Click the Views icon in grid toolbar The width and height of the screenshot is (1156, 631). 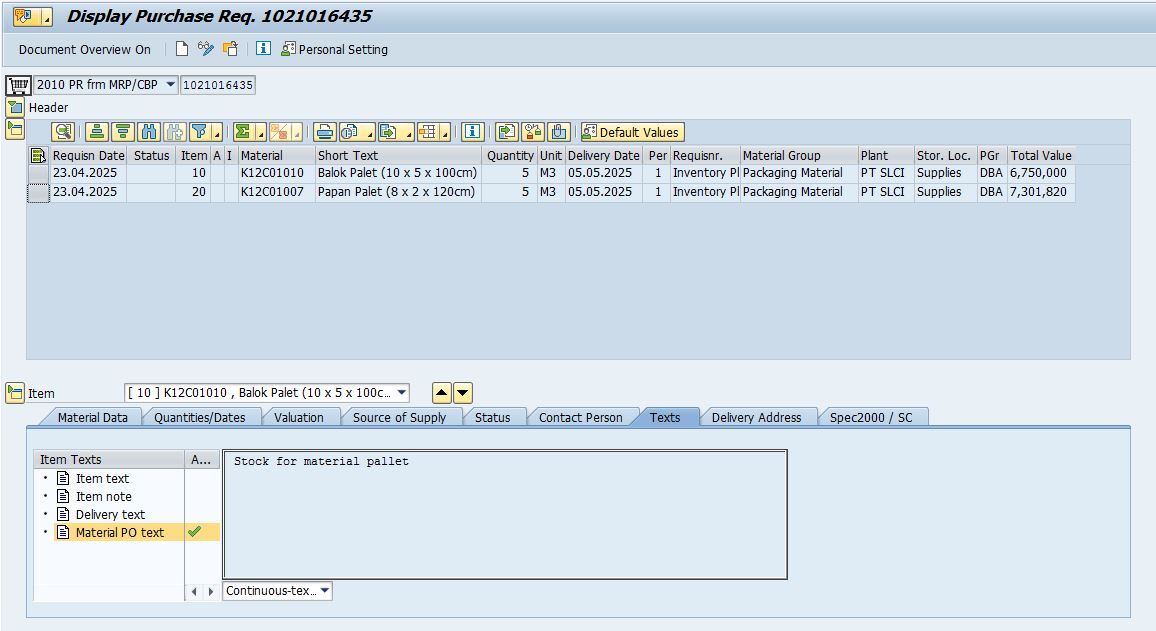349,132
